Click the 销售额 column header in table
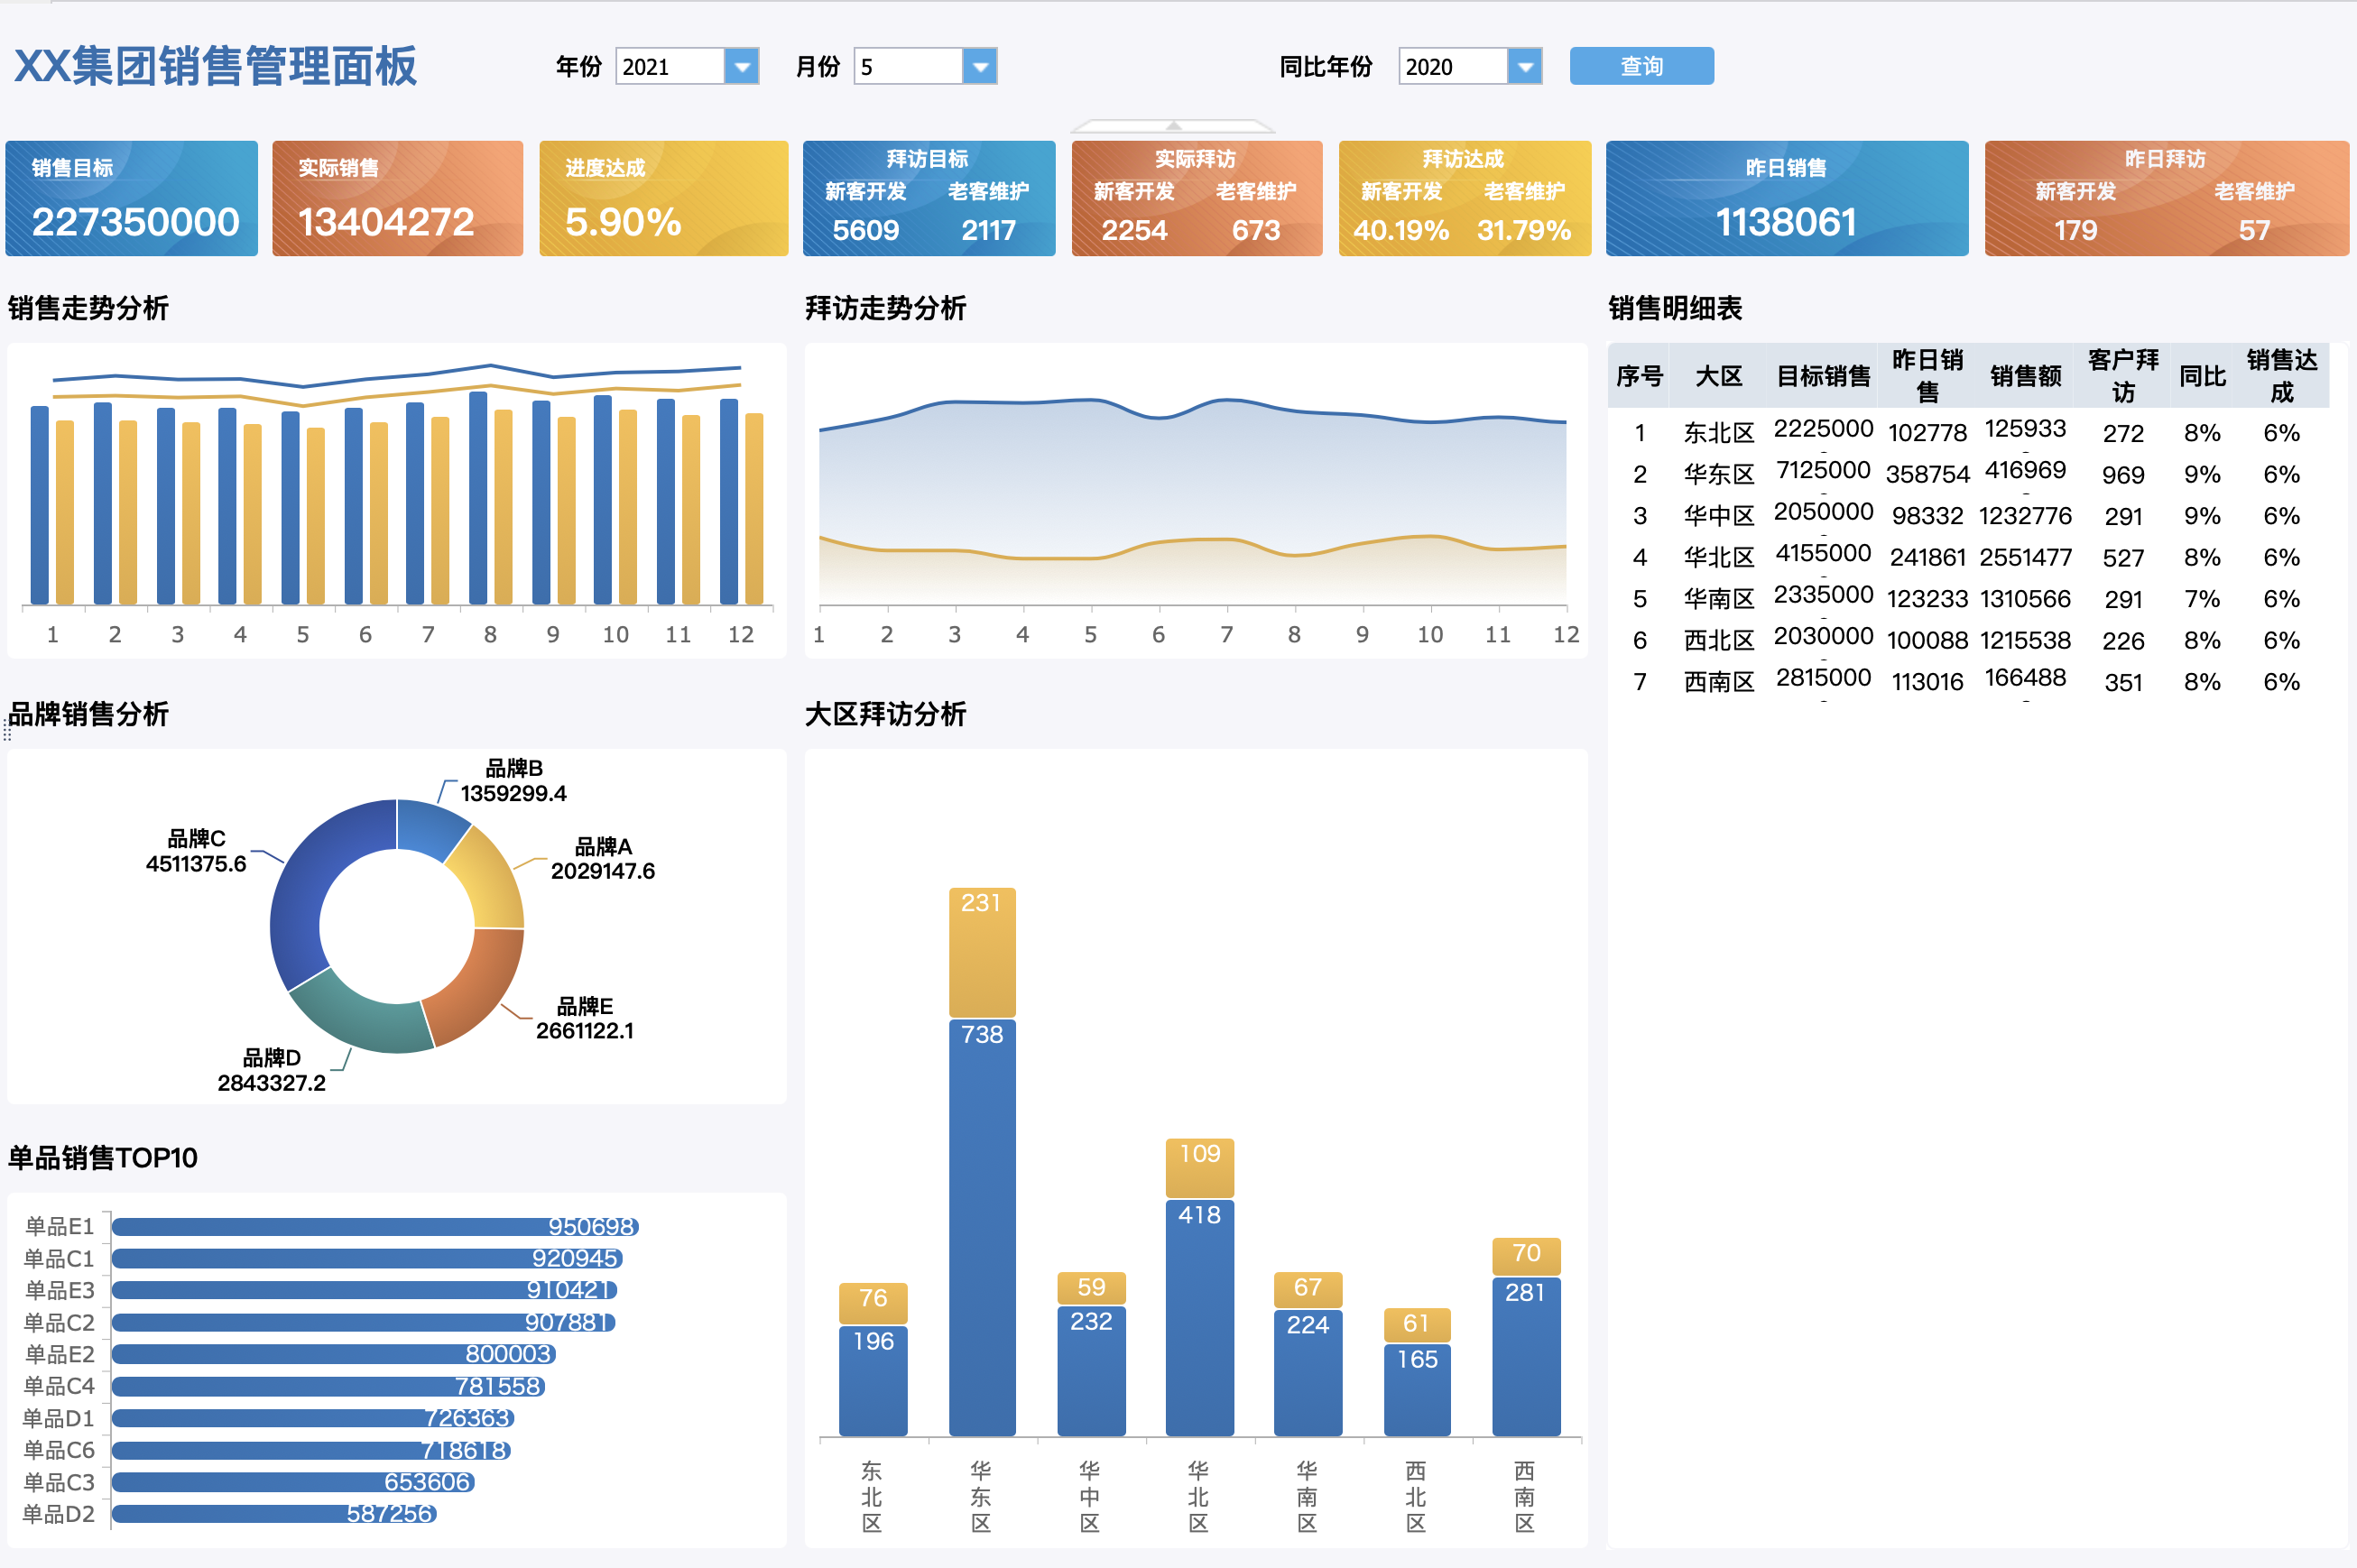The width and height of the screenshot is (2357, 1568). coord(2024,376)
